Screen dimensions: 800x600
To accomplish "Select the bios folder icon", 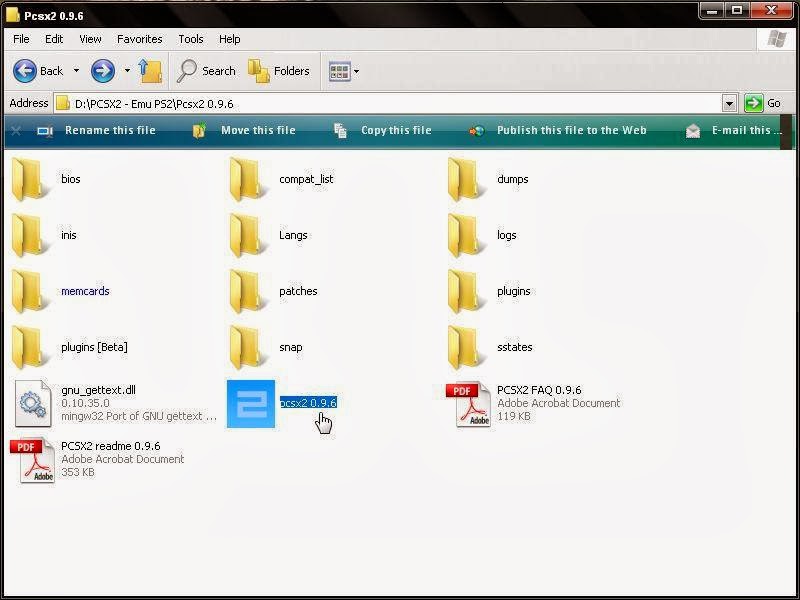I will pyautogui.click(x=30, y=179).
